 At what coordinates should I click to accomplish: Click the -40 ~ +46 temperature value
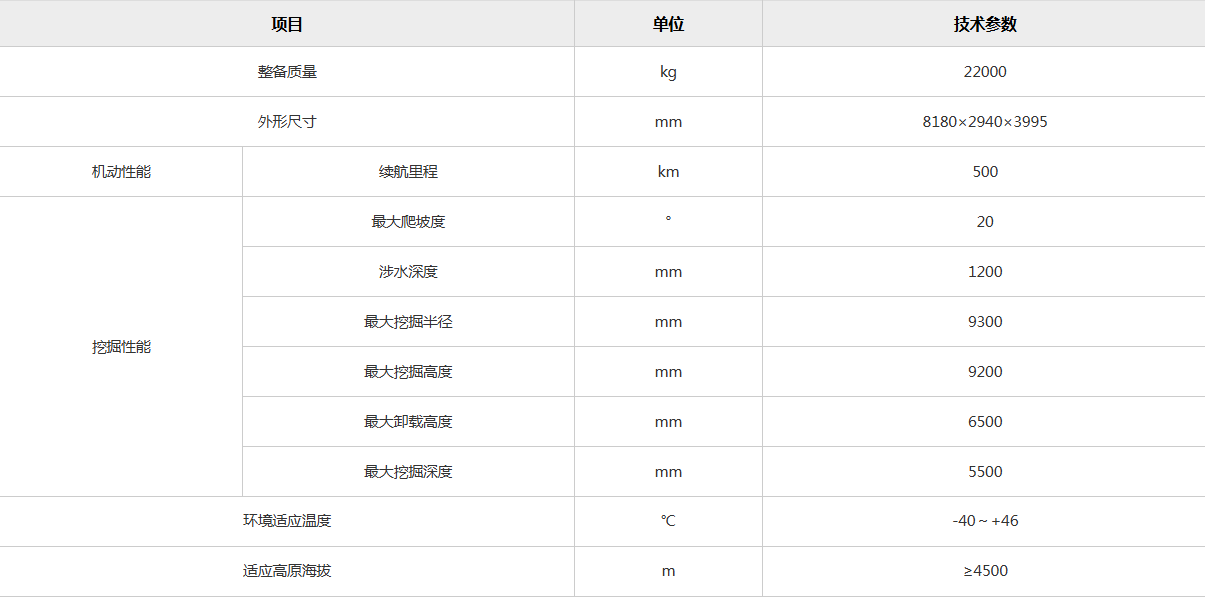[985, 521]
